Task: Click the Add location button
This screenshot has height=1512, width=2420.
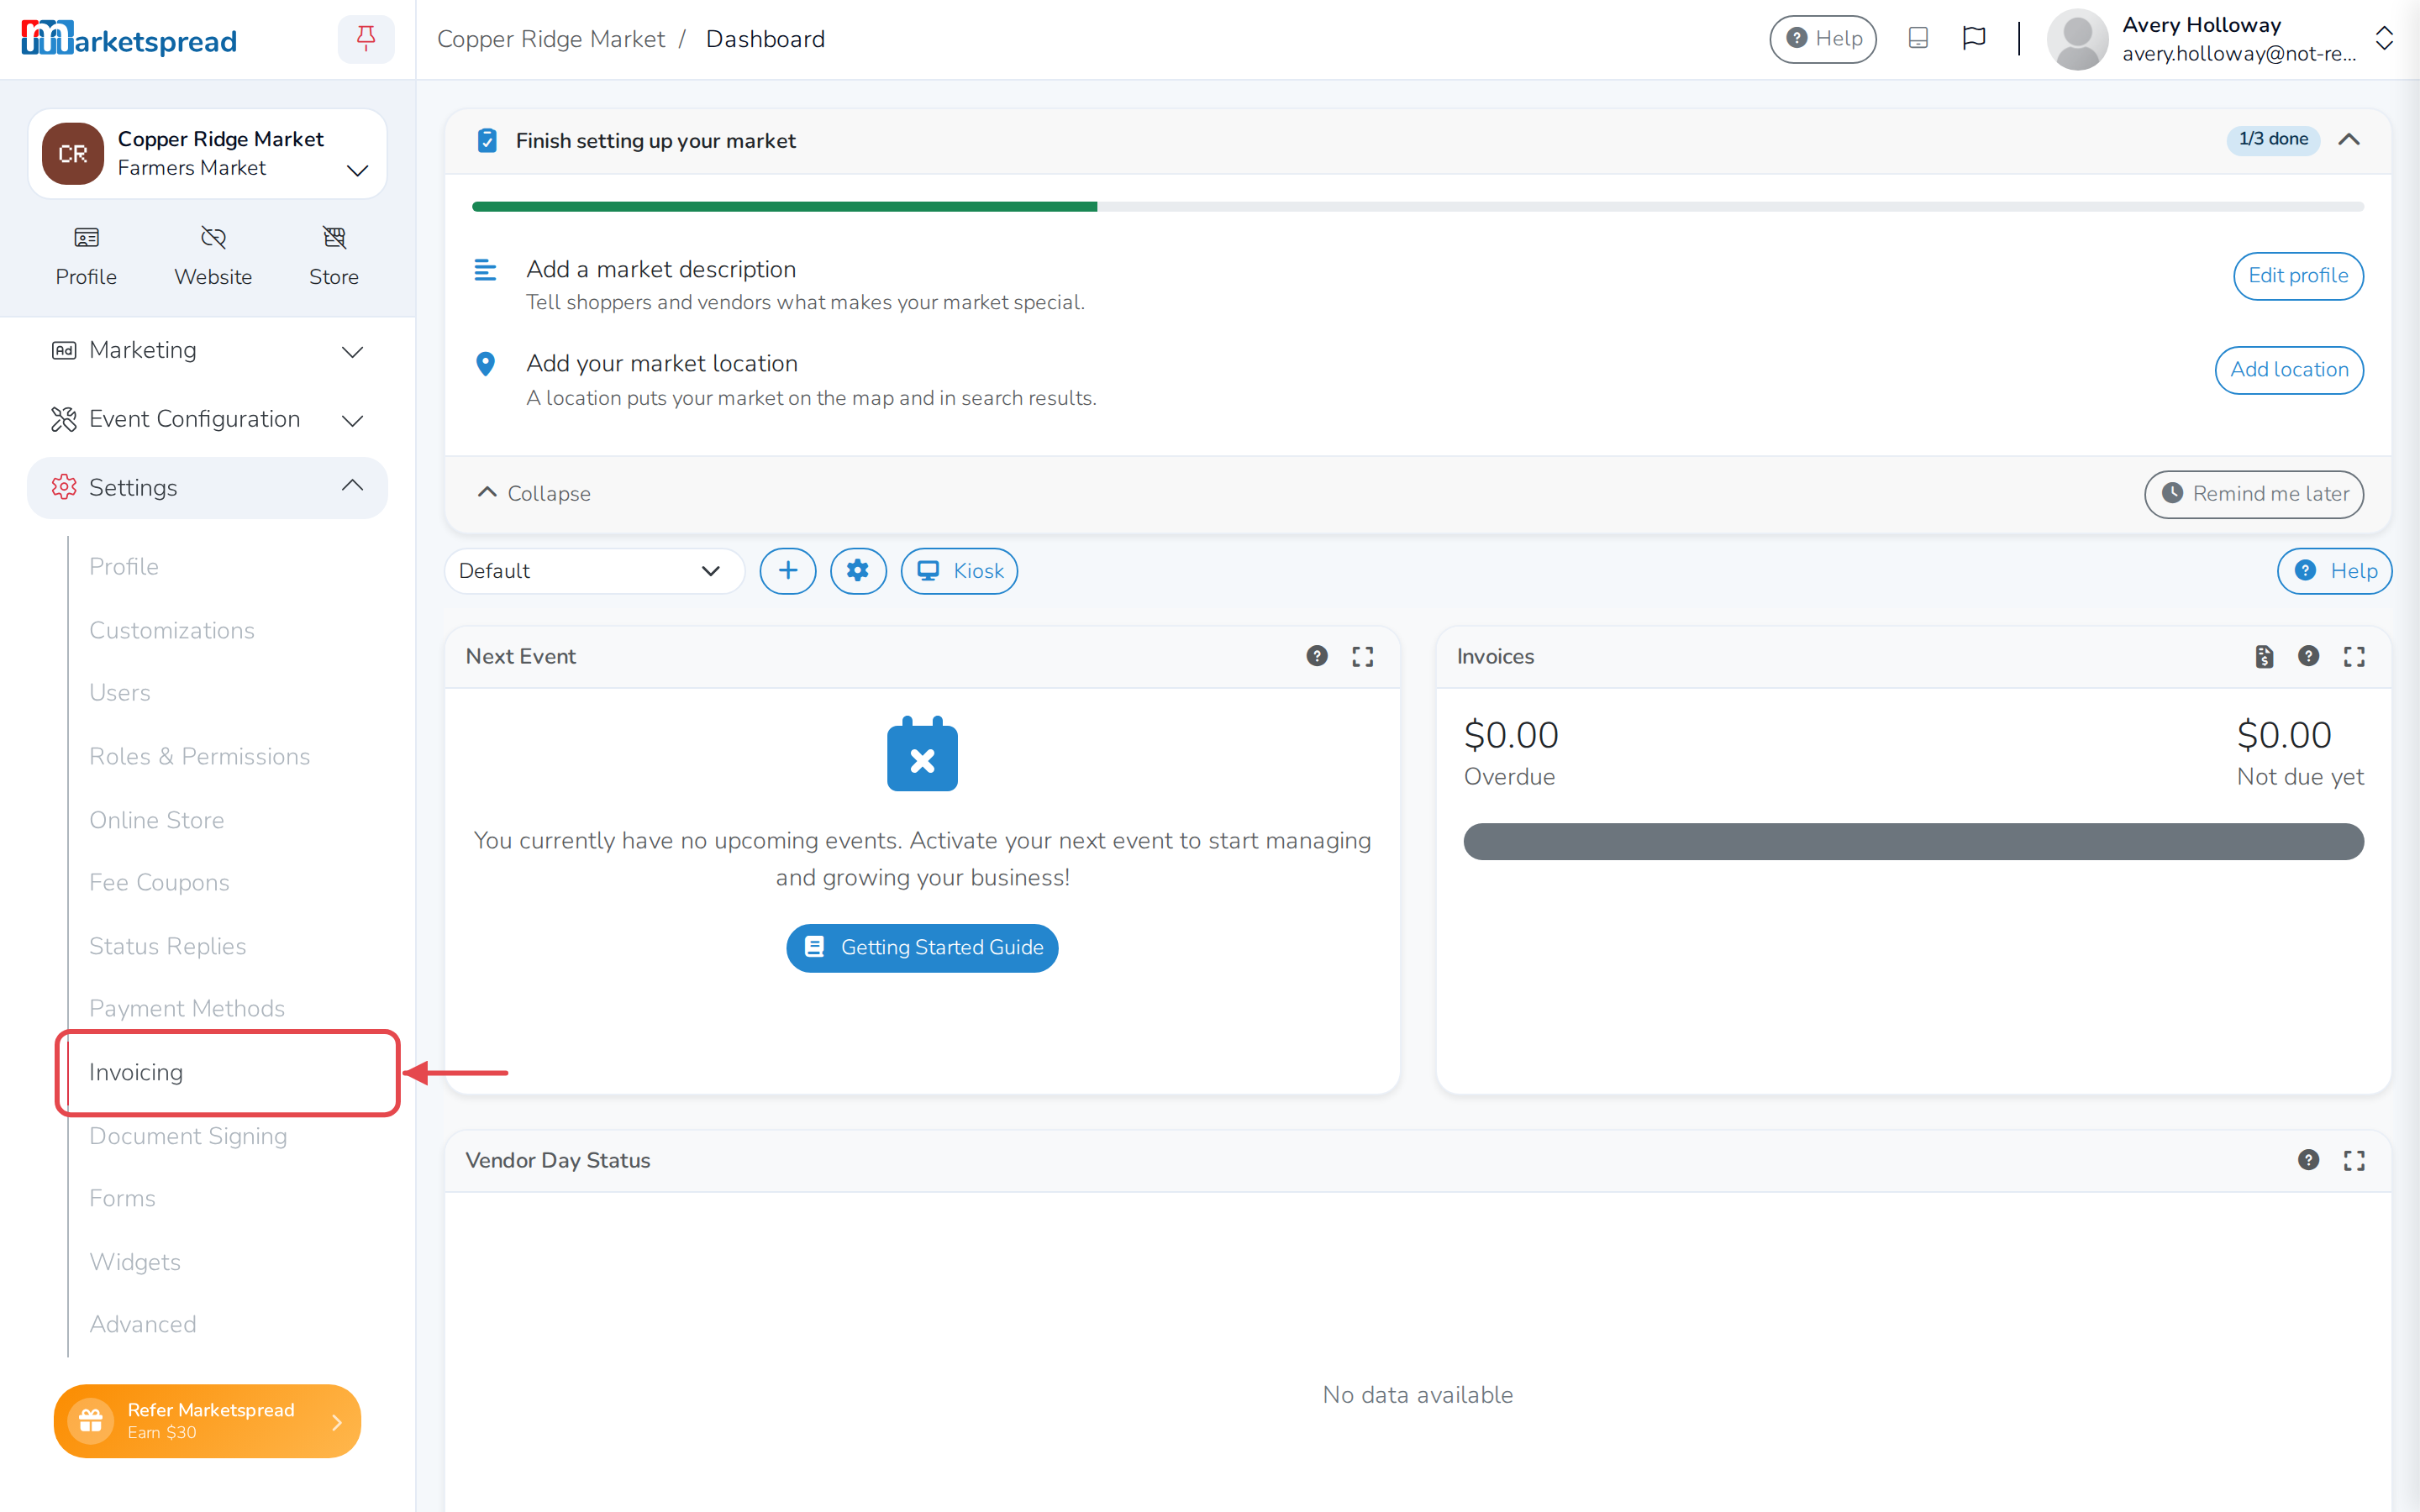Action: point(2289,370)
